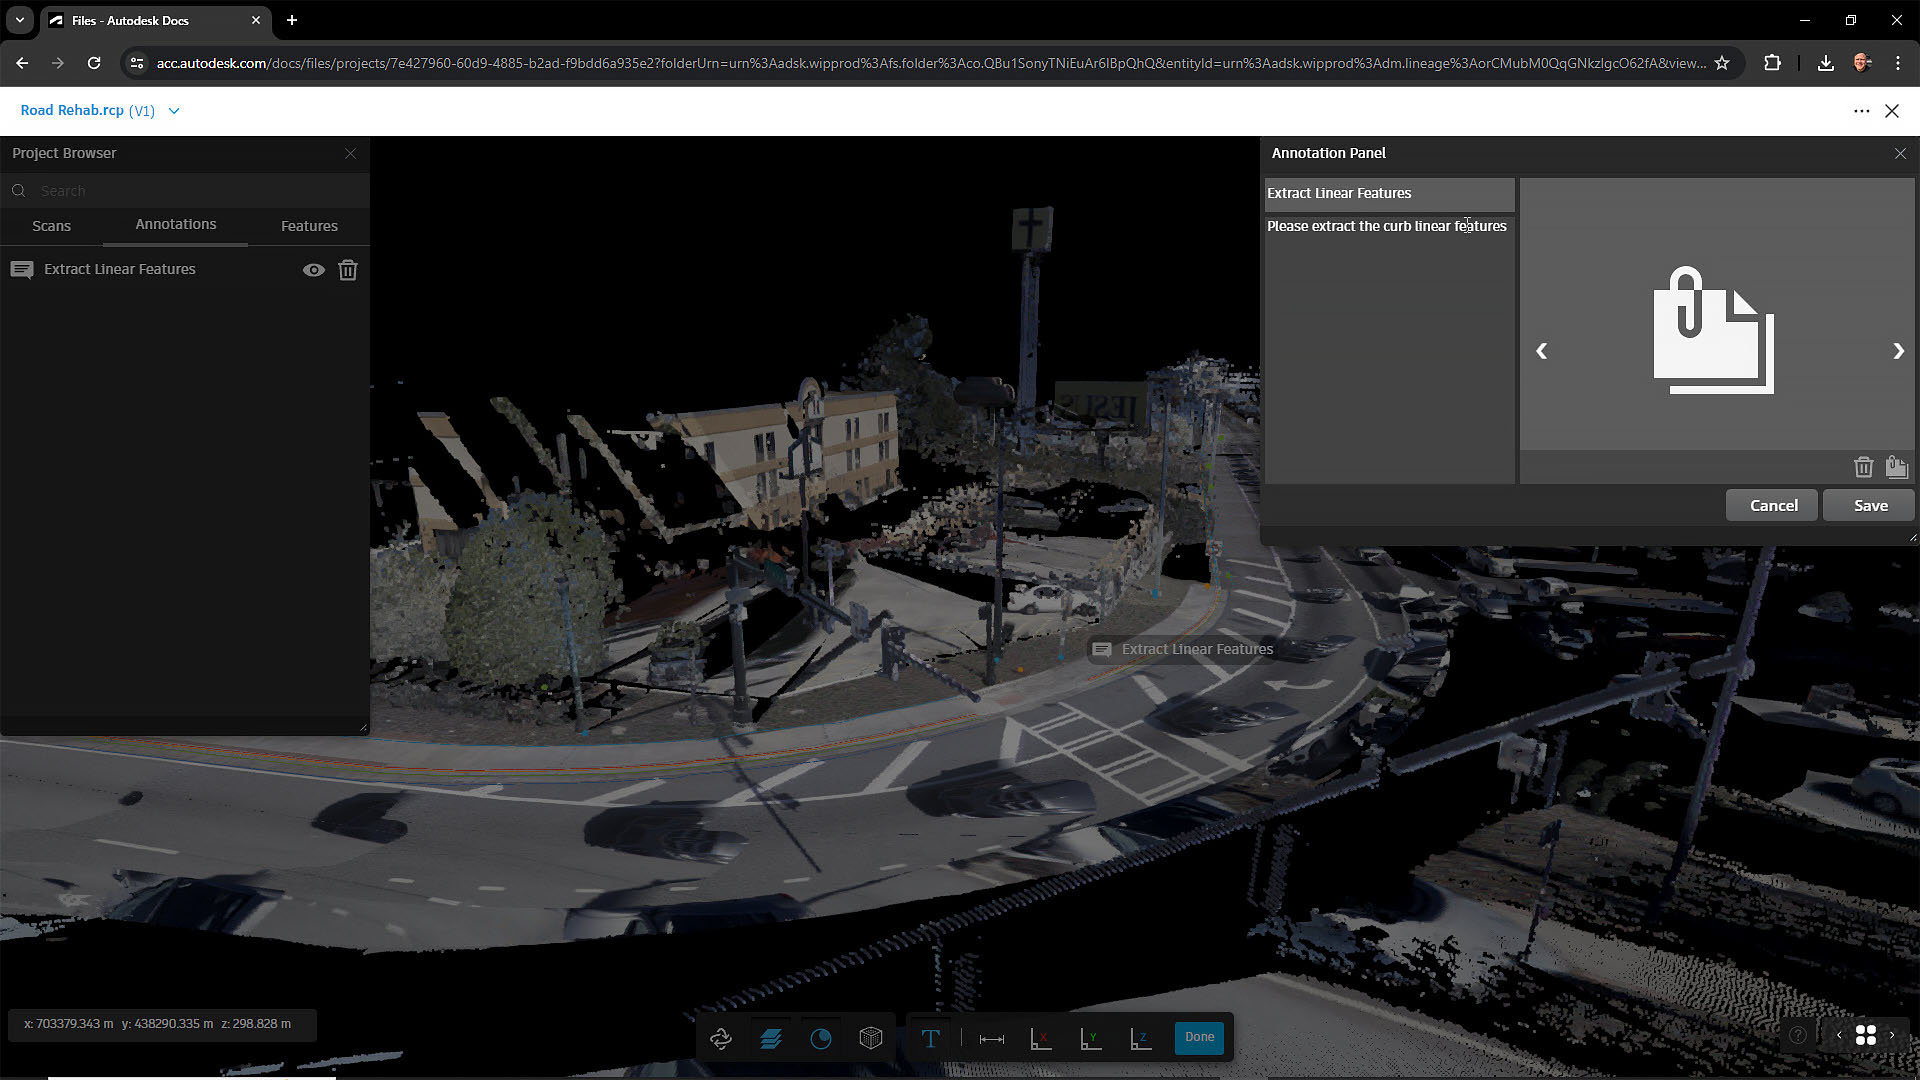Open the three-dot more options menu
The height and width of the screenshot is (1080, 1920).
pyautogui.click(x=1861, y=111)
